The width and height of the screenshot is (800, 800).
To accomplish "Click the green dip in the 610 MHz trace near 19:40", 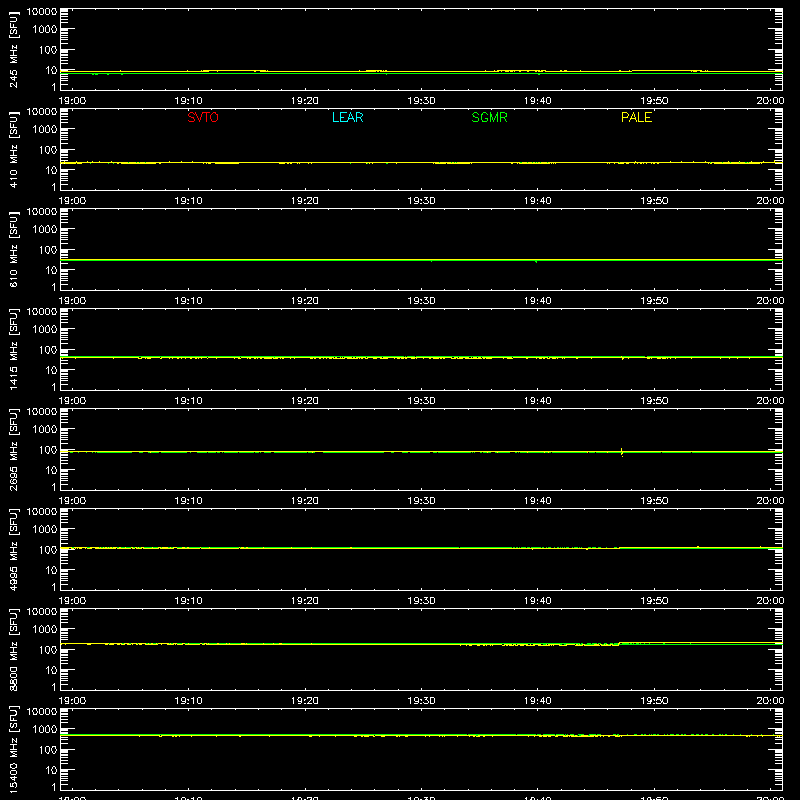I will pos(536,261).
